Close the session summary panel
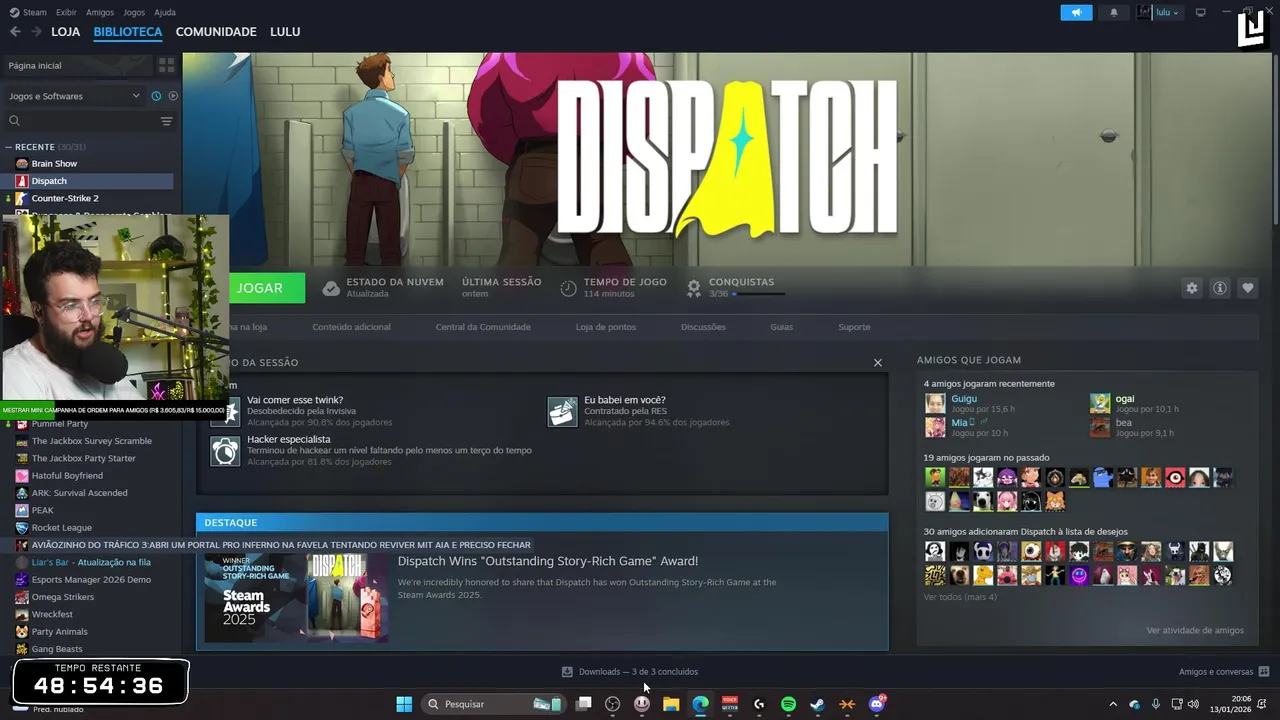1280x720 pixels. pyautogui.click(x=878, y=363)
